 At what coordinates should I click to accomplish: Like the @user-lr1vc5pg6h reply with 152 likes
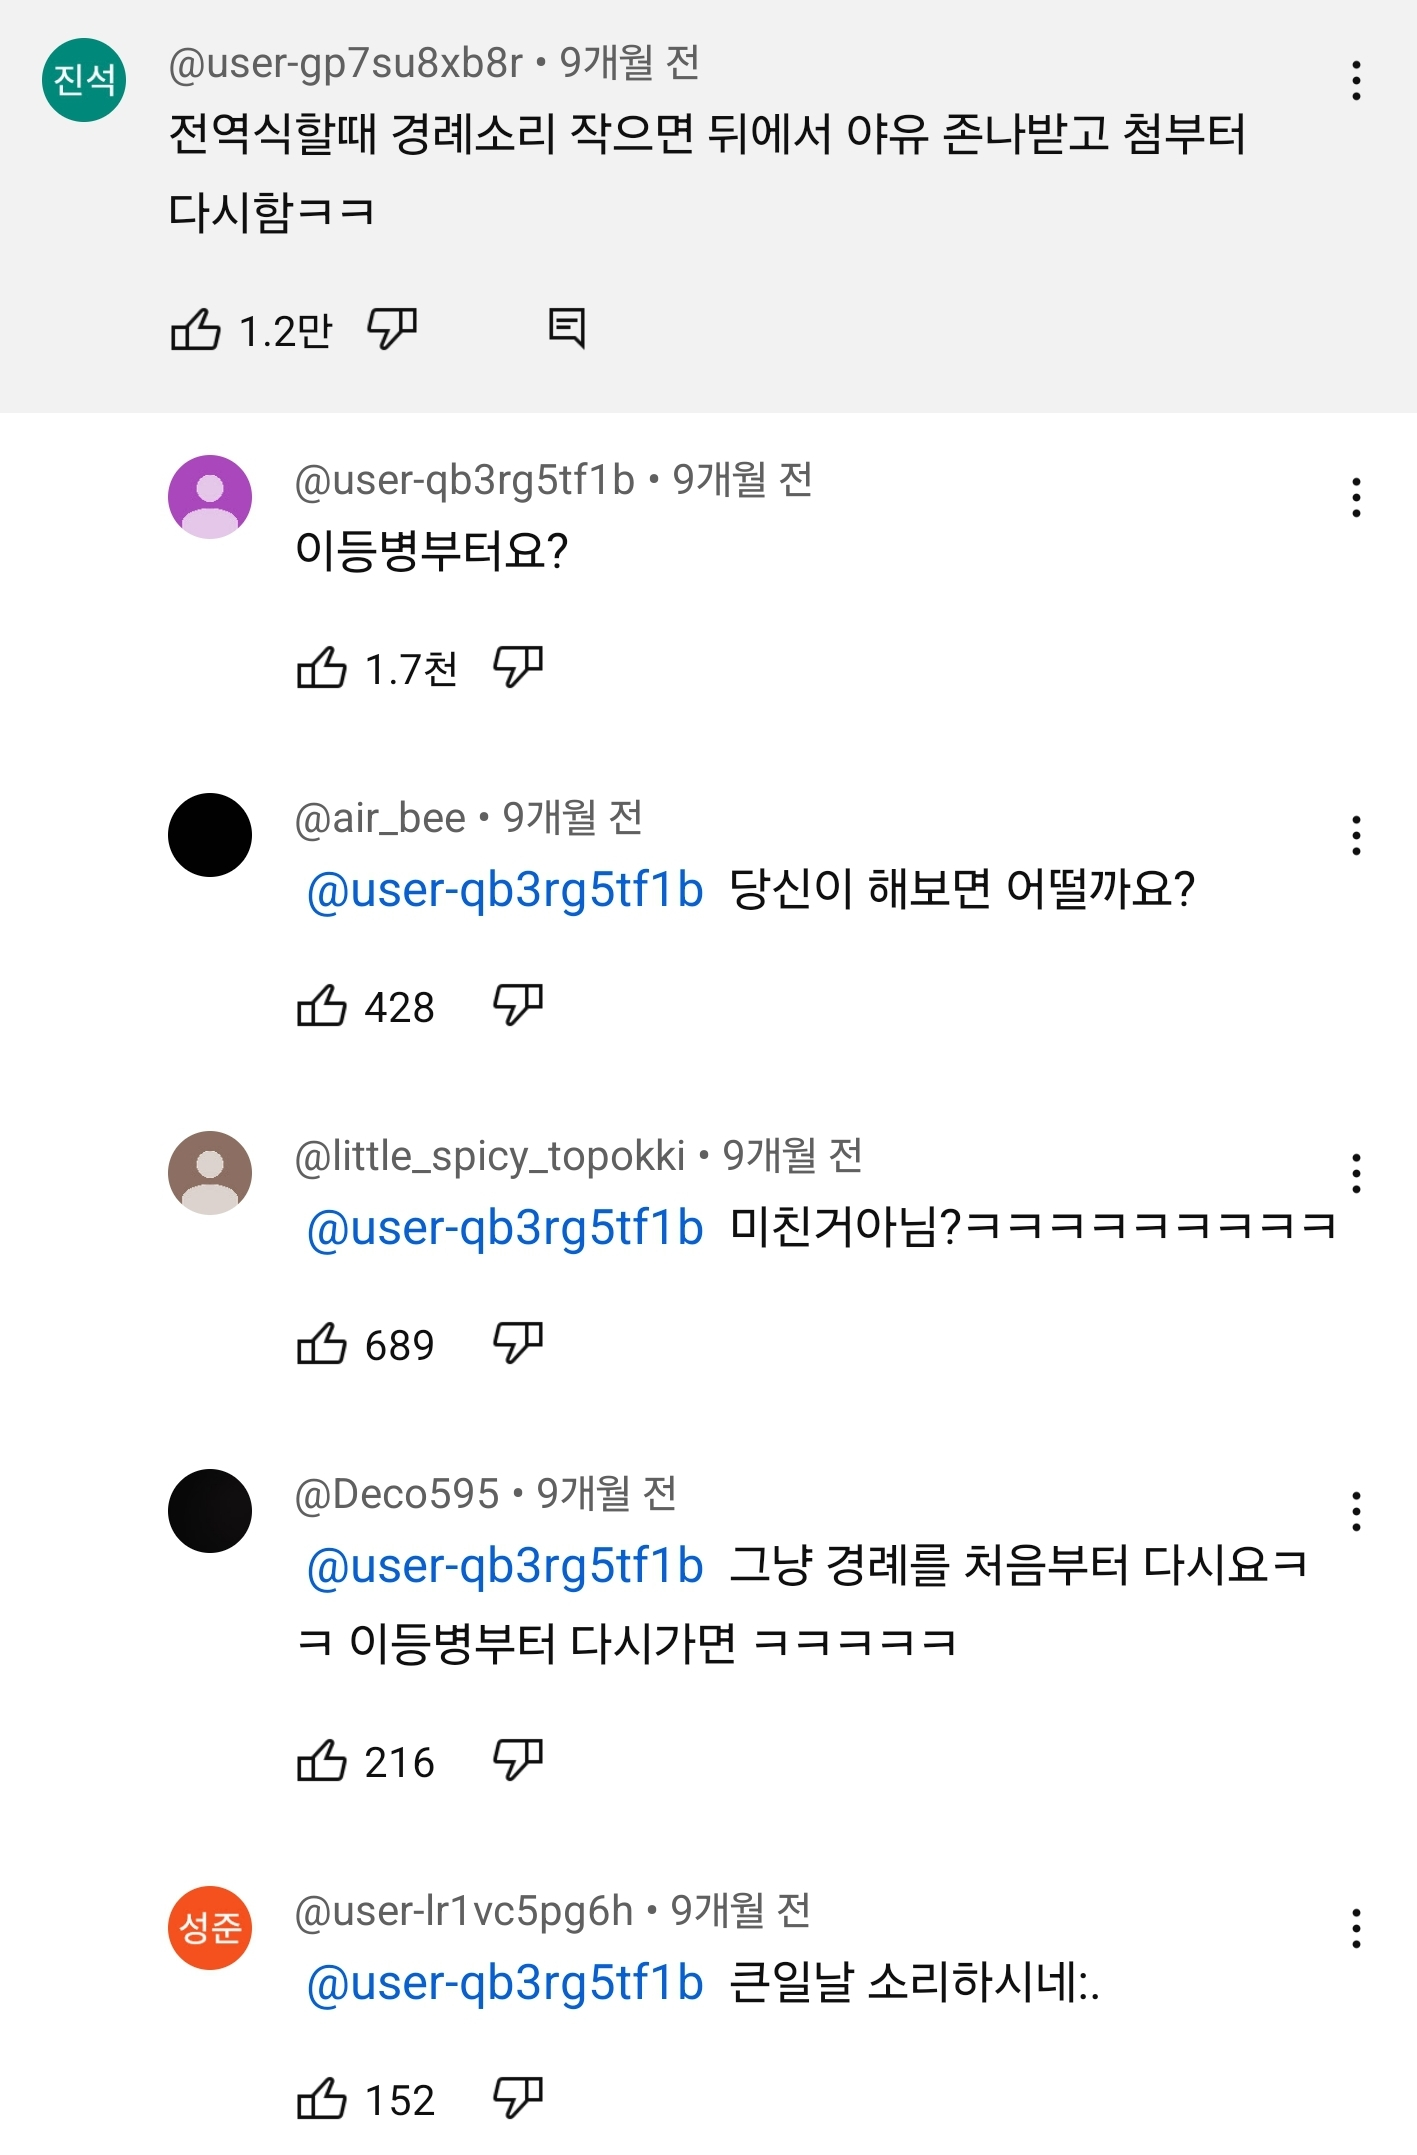coord(322,2098)
